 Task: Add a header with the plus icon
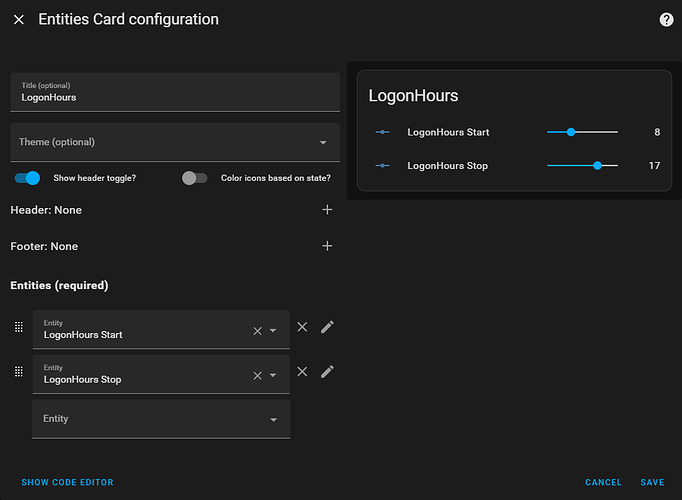click(327, 210)
